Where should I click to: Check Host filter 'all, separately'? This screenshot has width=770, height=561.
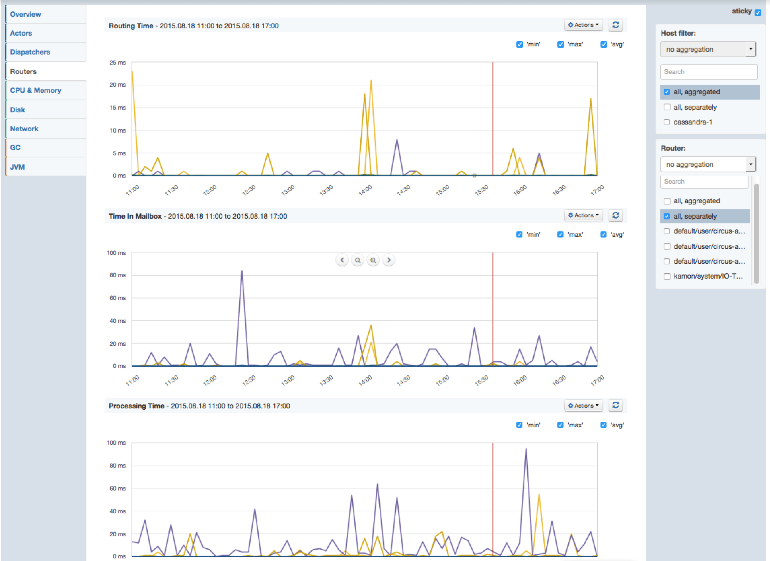pos(667,107)
